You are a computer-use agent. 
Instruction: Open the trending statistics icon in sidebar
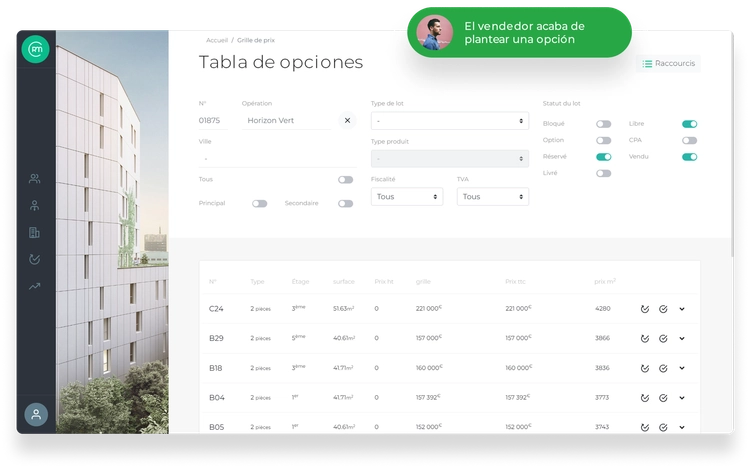pyautogui.click(x=35, y=287)
